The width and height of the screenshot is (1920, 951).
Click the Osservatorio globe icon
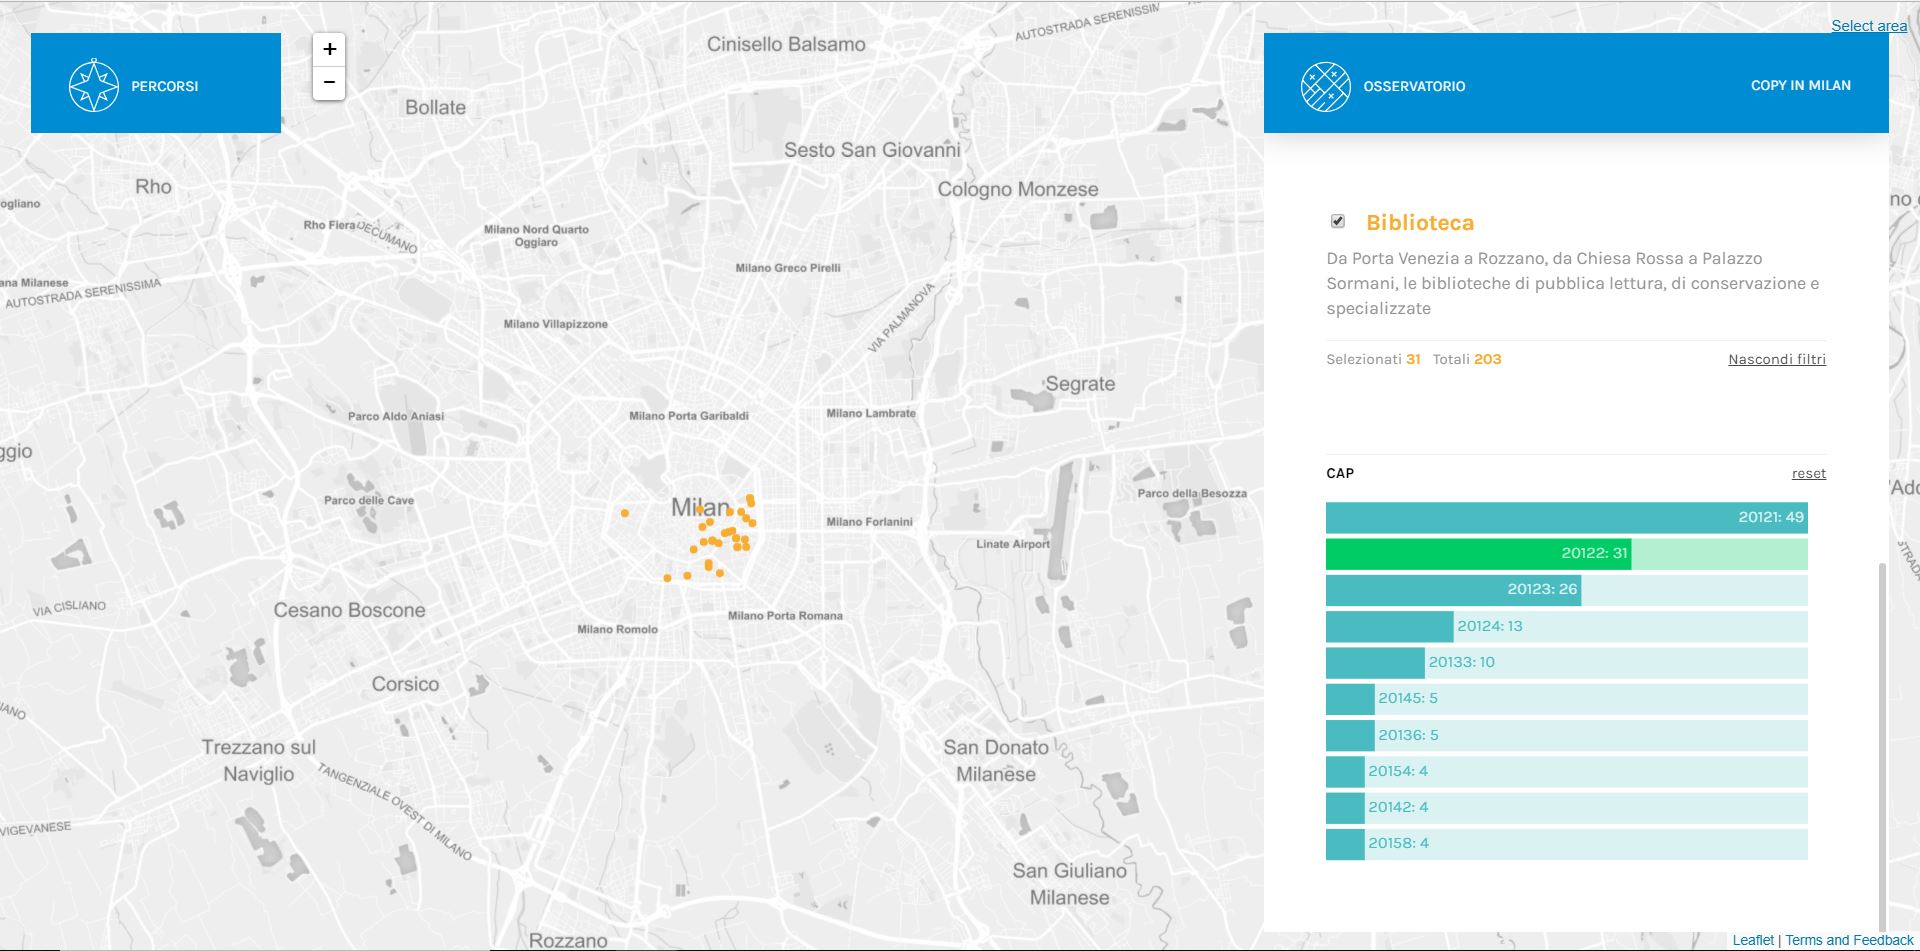[1326, 86]
